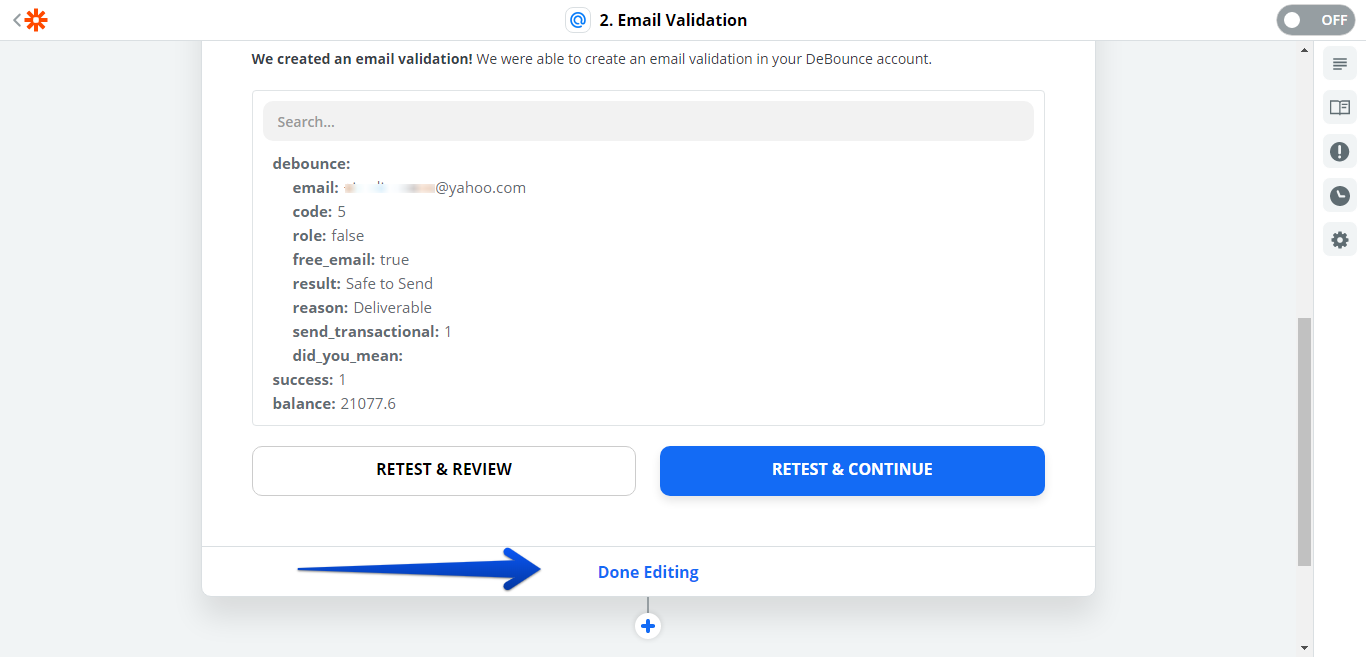This screenshot has width=1366, height=657.
Task: Click the DeBounce @ app icon
Action: pos(578,20)
